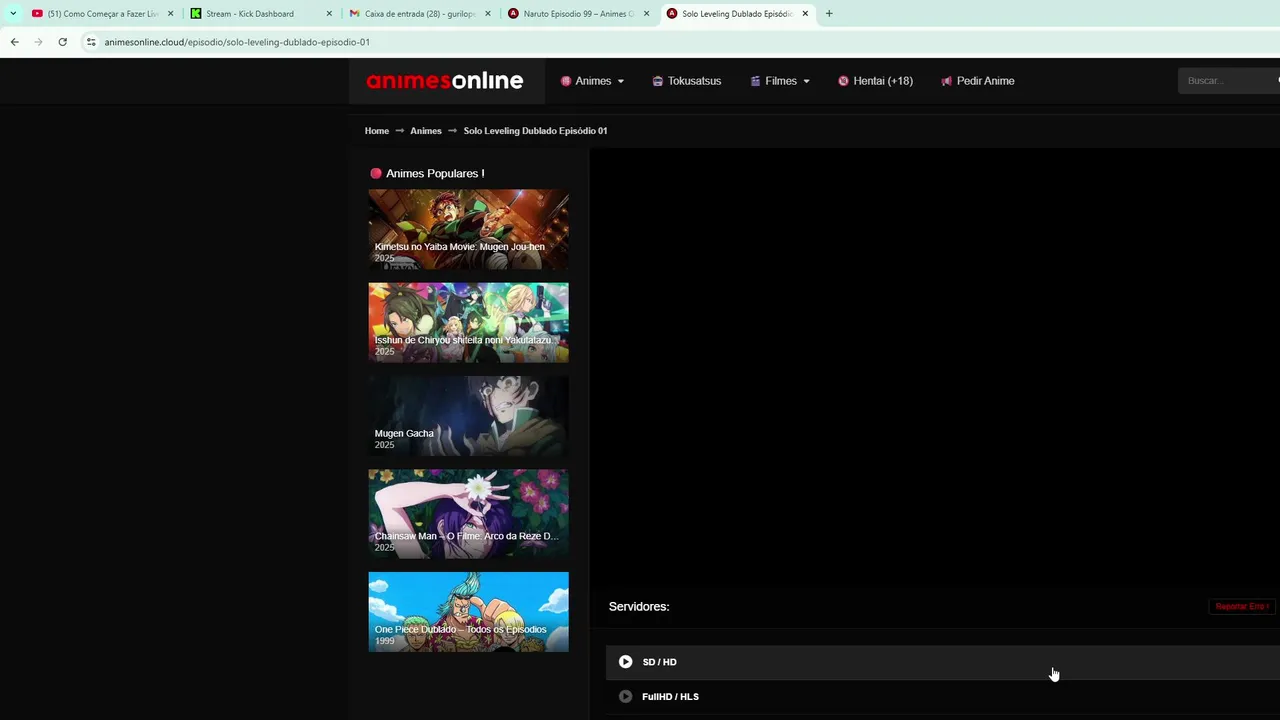
Task: Switch to the Naruto Episodio 99 tab
Action: 578,14
